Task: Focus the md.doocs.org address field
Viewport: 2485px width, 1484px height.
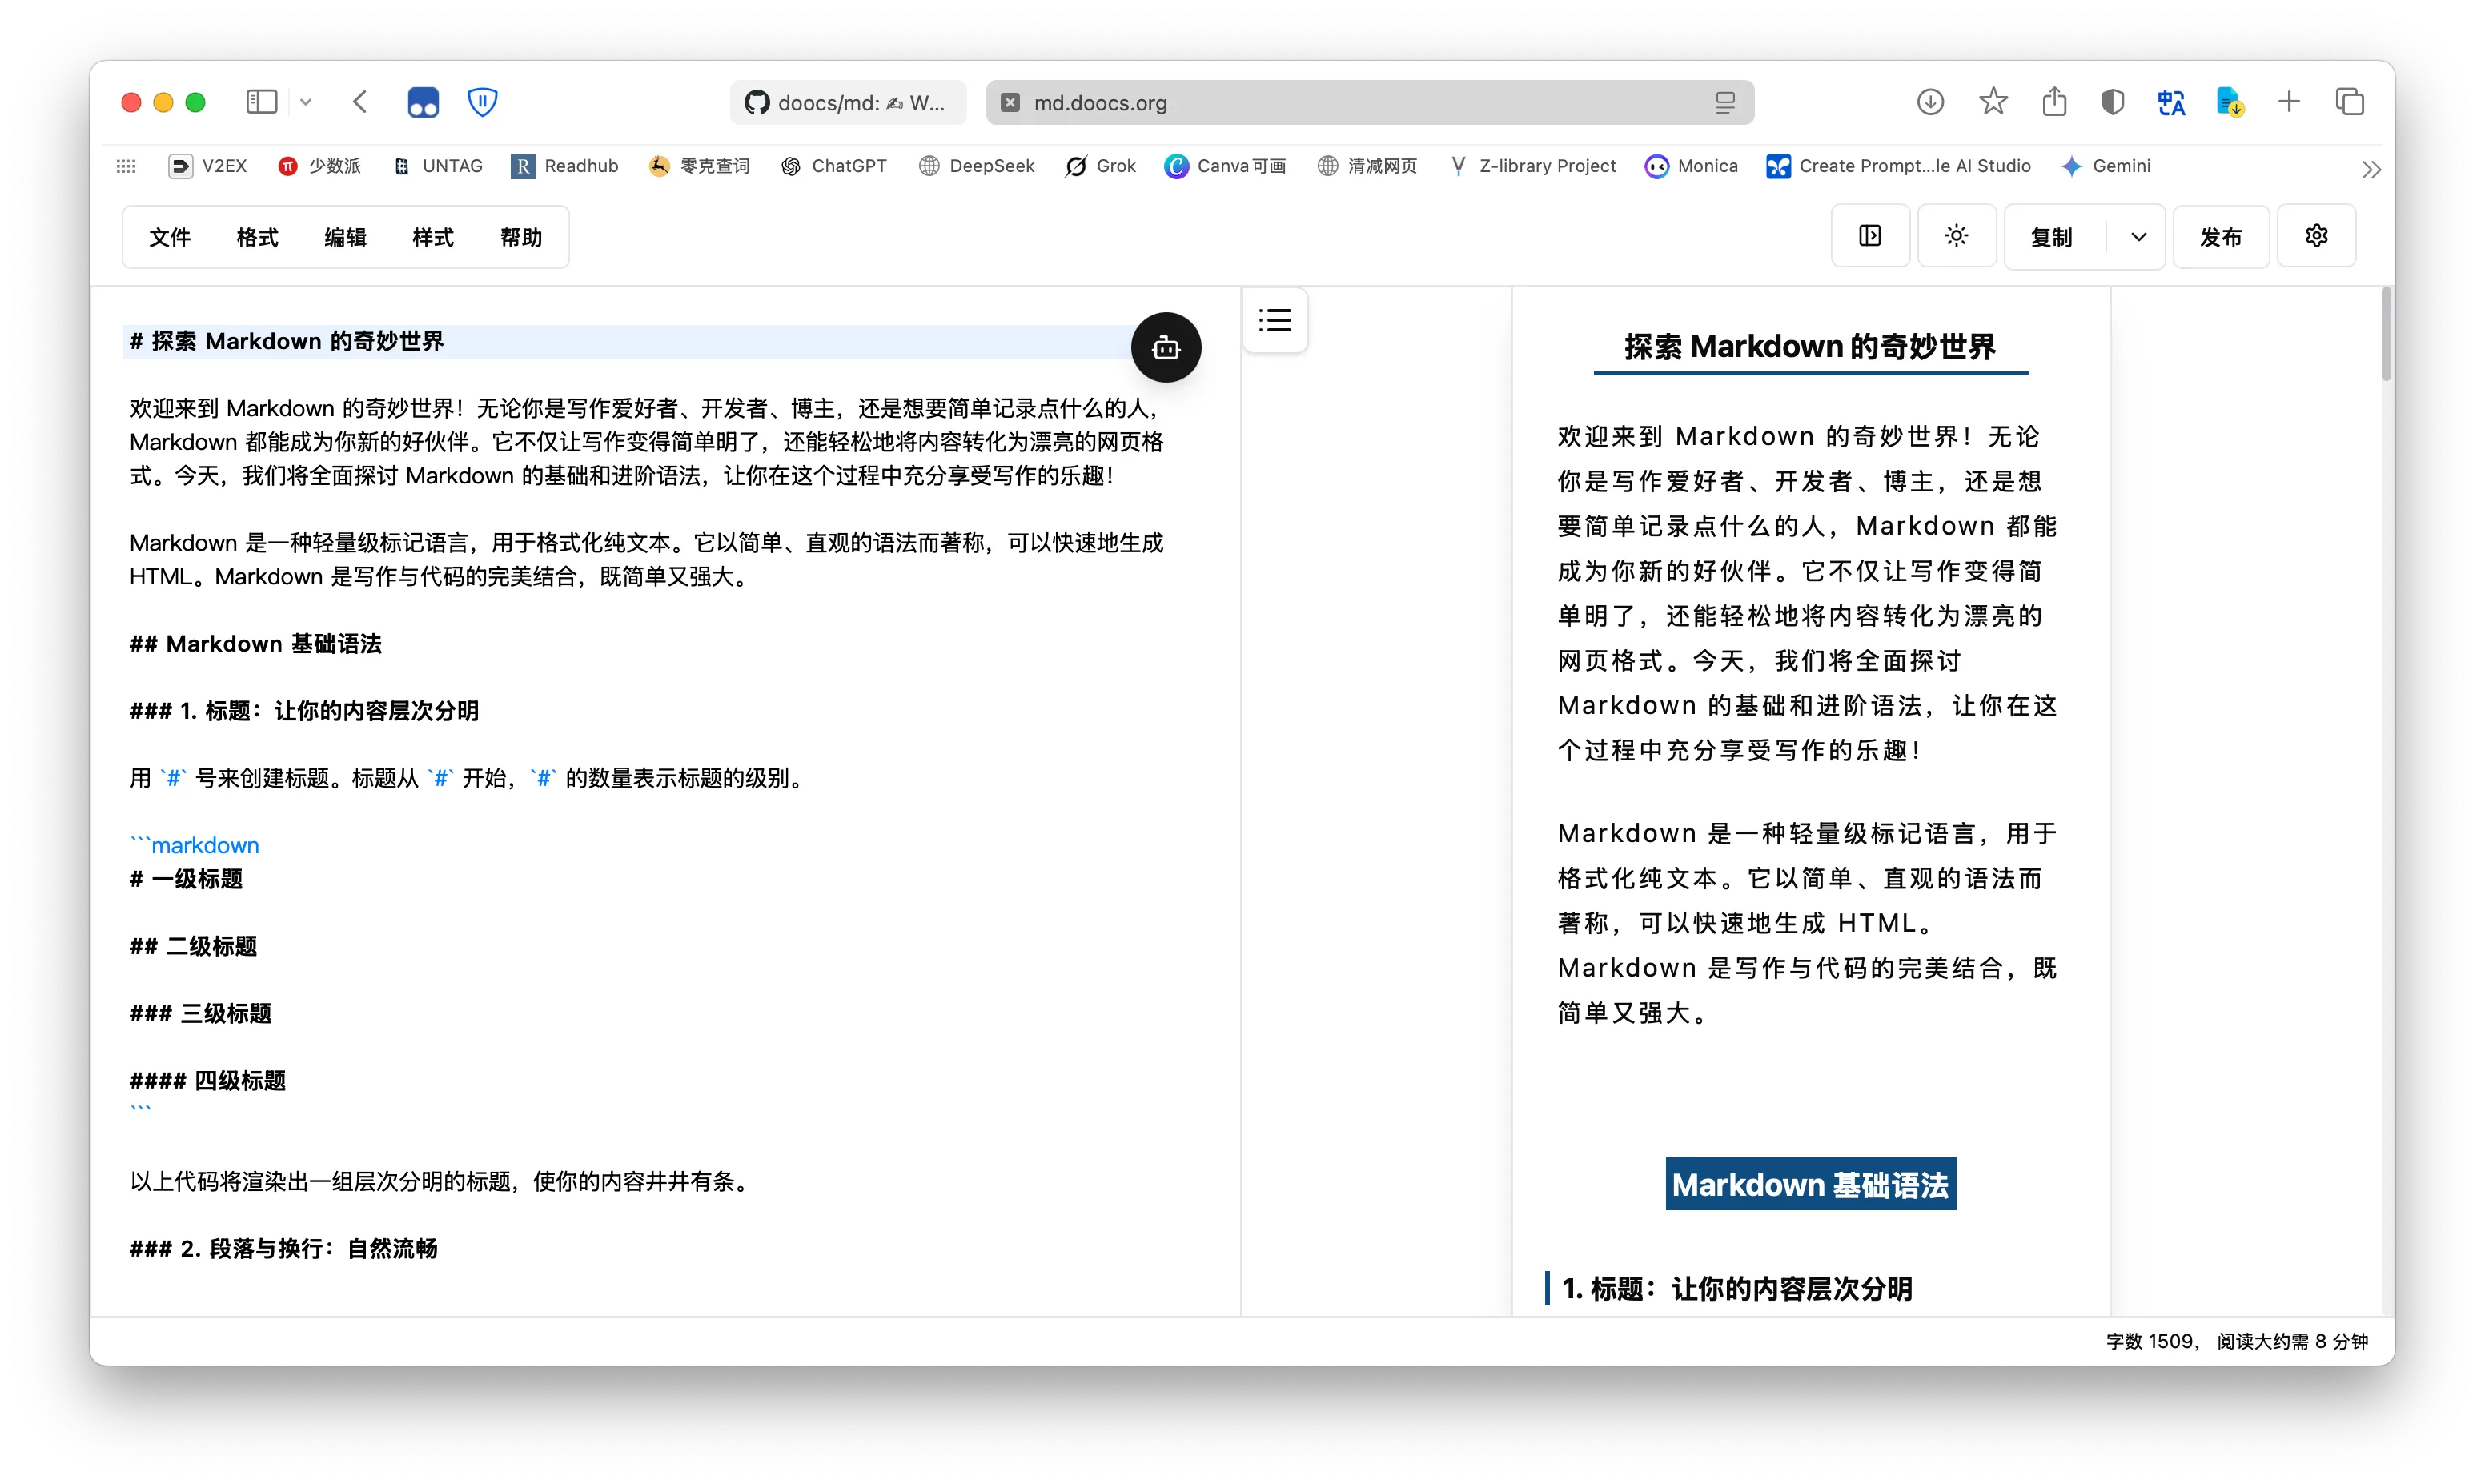Action: tap(1370, 103)
